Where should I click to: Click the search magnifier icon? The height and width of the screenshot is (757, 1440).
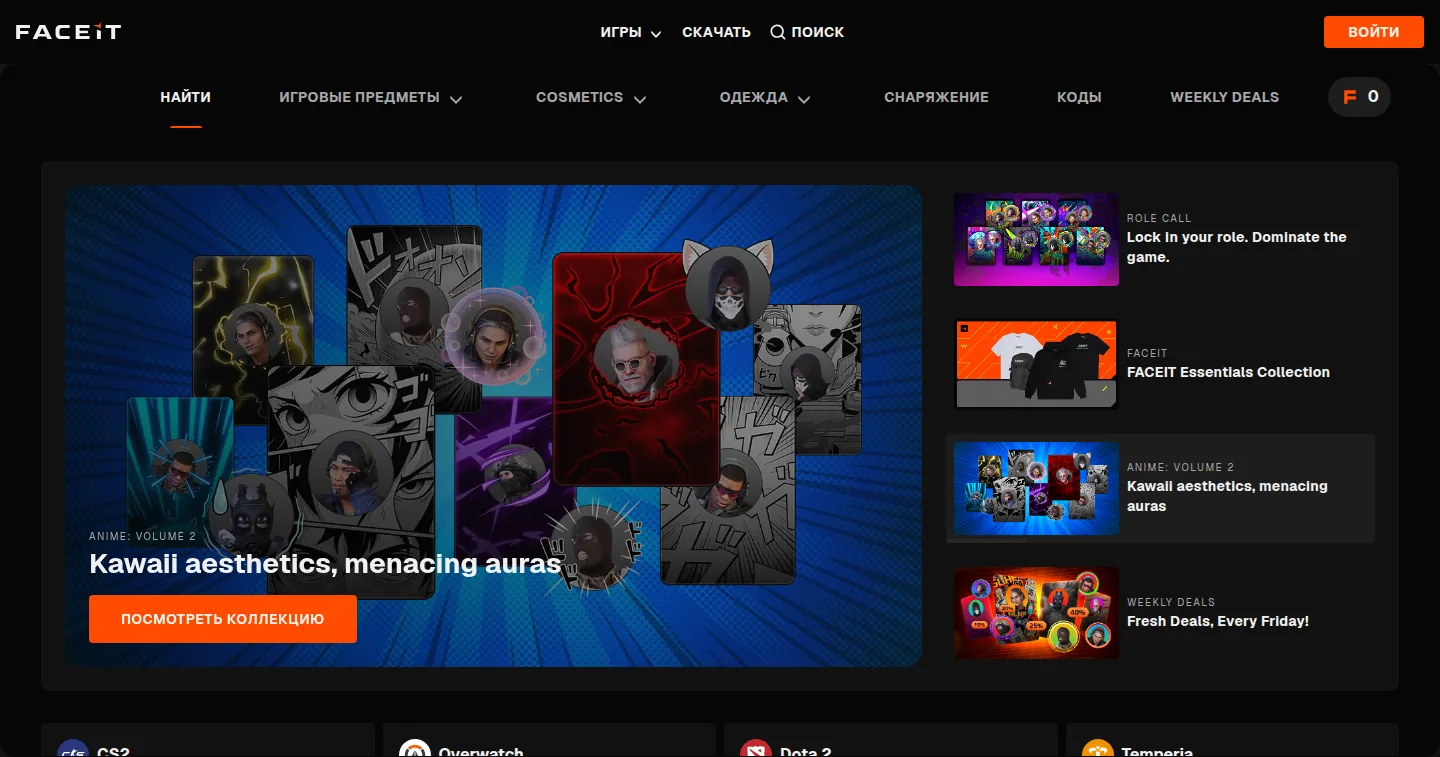click(x=777, y=32)
